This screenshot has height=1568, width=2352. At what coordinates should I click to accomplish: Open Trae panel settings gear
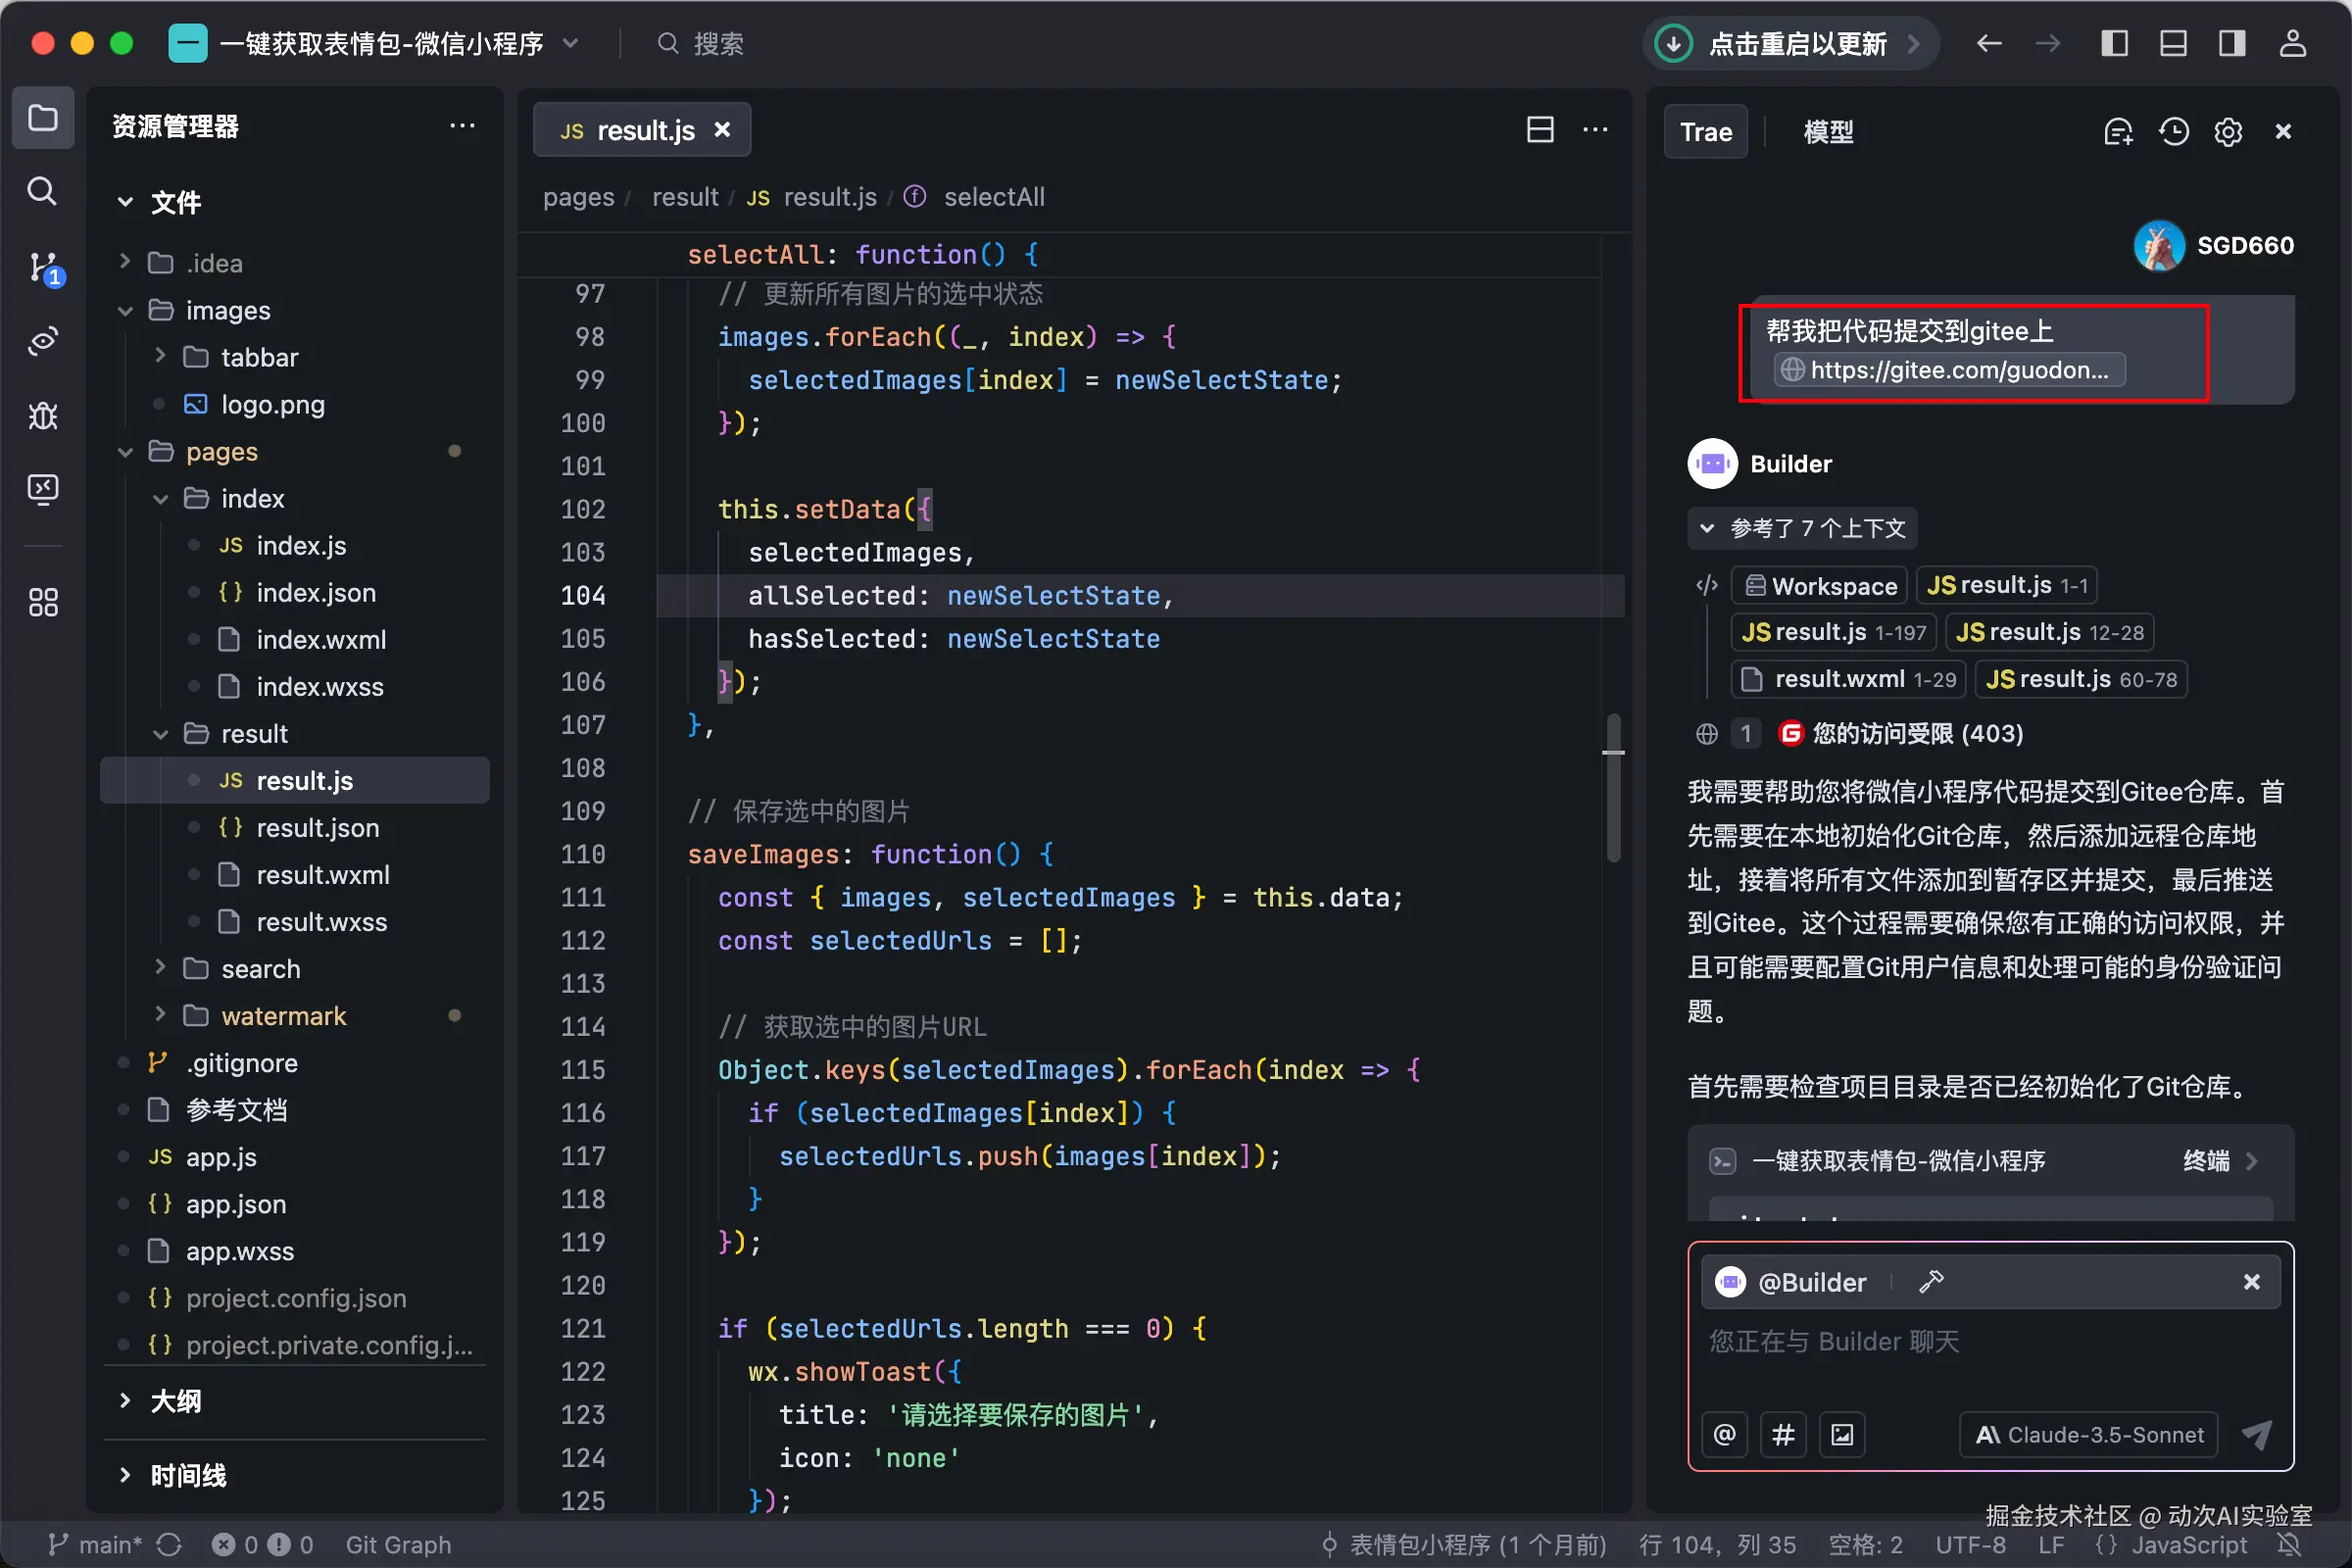click(2227, 132)
